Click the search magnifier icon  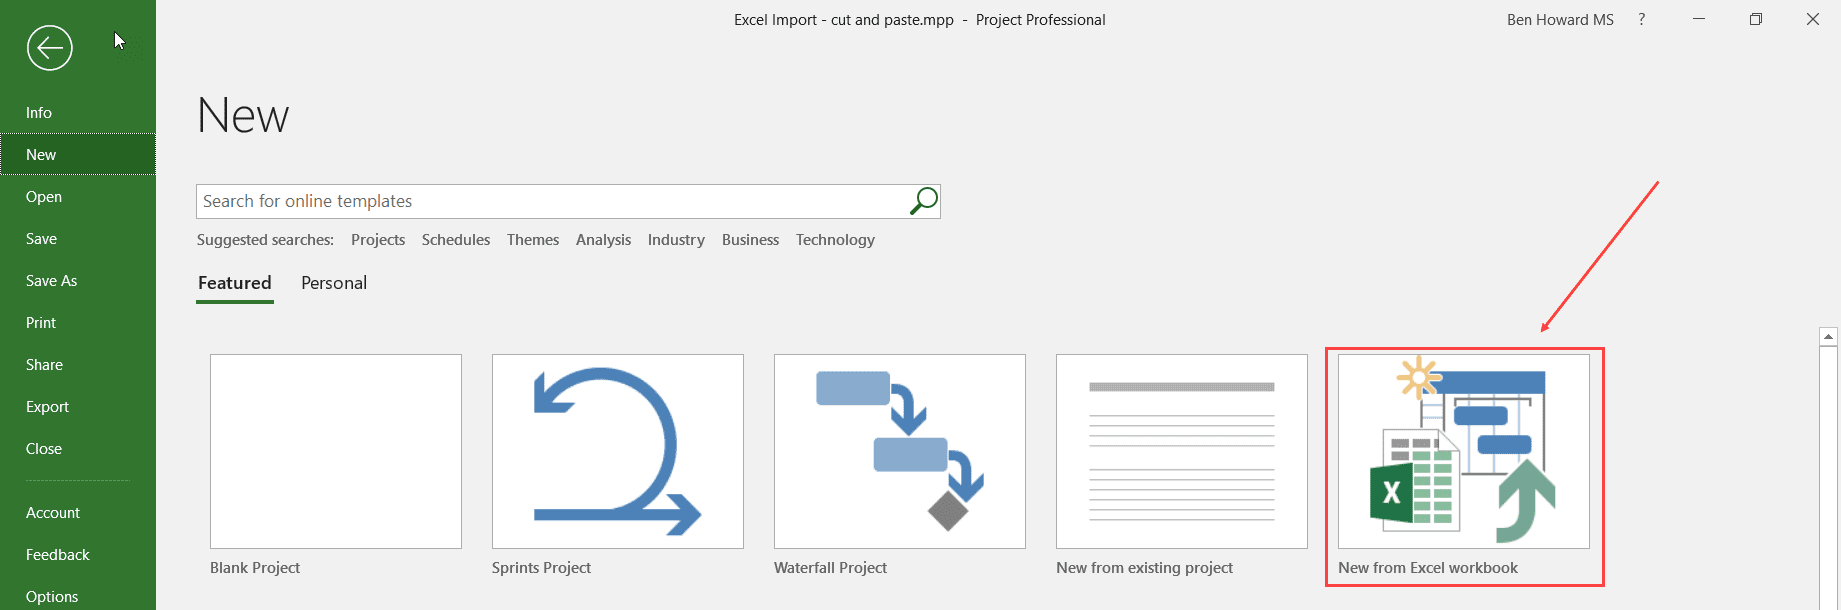(x=924, y=200)
